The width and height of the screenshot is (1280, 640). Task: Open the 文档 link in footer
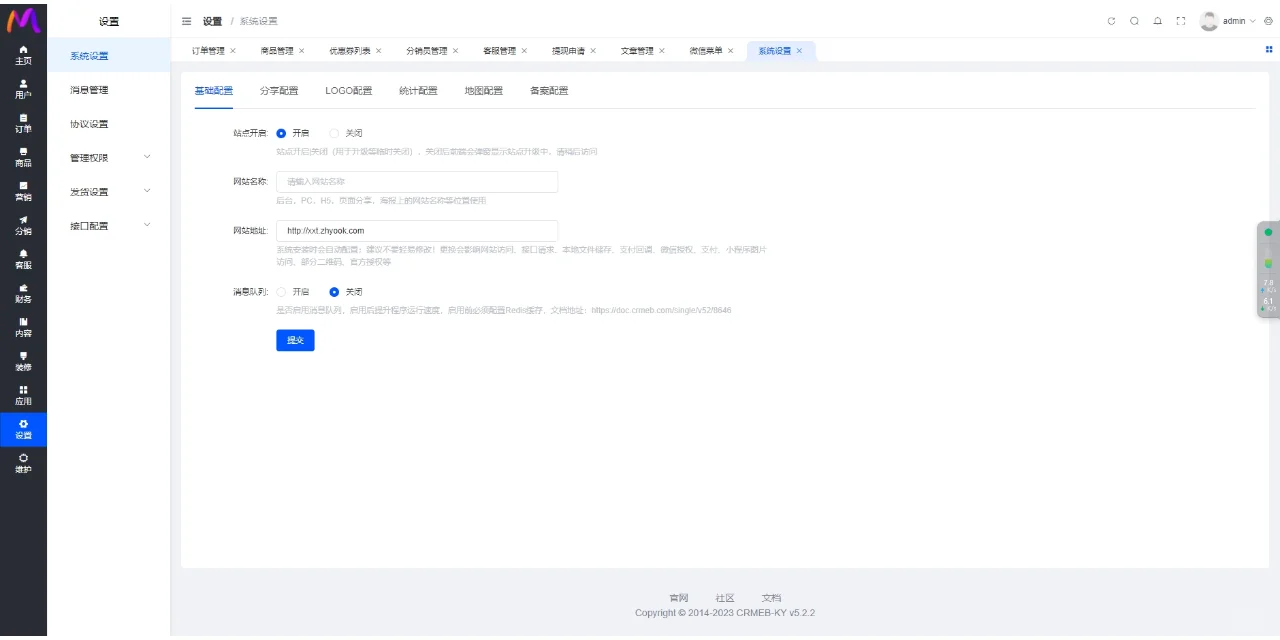771,598
